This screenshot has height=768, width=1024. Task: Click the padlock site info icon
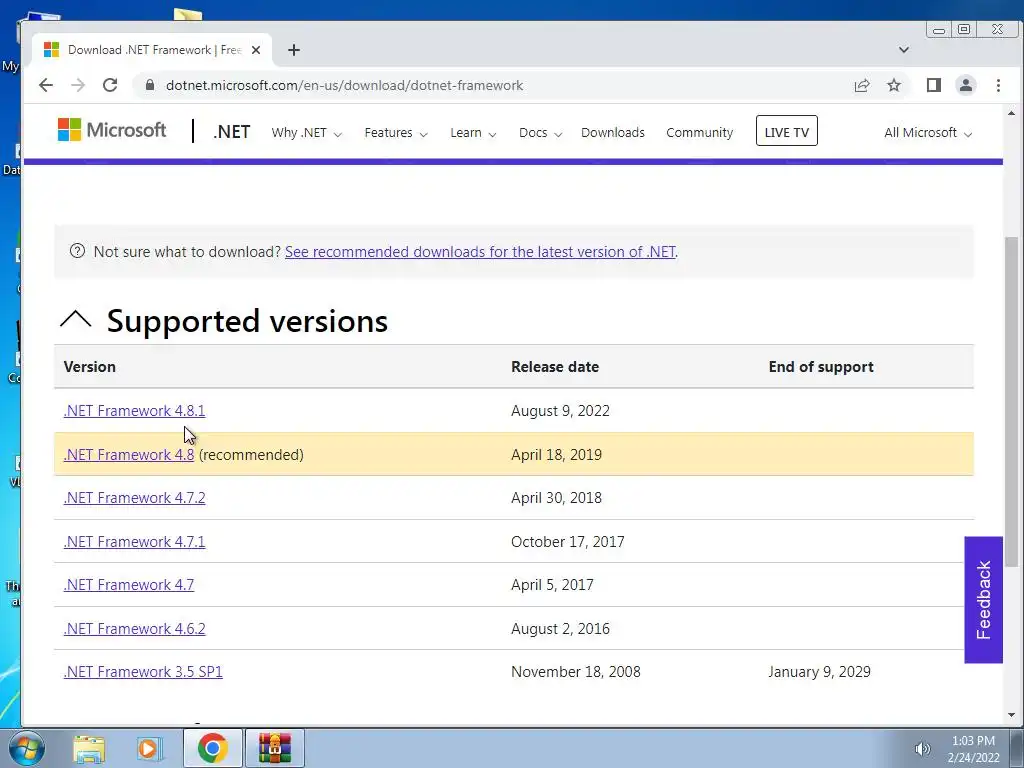coord(150,86)
